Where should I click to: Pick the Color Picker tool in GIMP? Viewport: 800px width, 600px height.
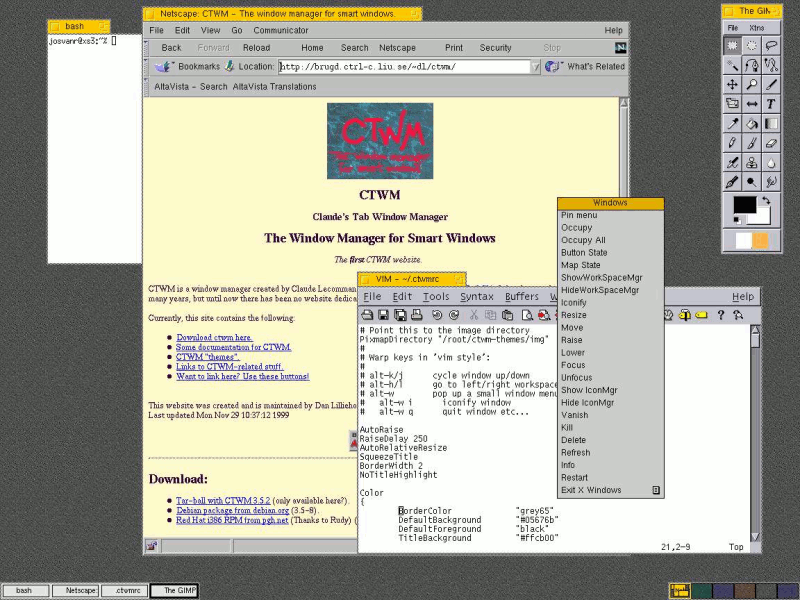coord(732,123)
